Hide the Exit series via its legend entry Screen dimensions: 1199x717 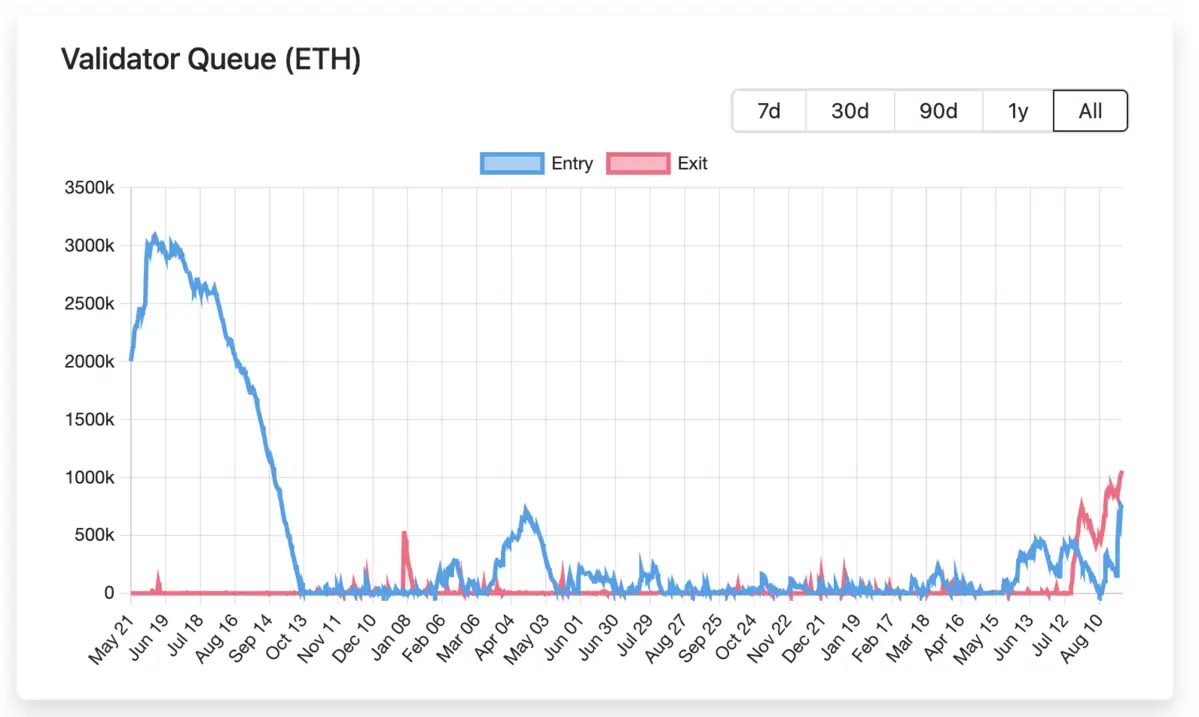[x=691, y=163]
